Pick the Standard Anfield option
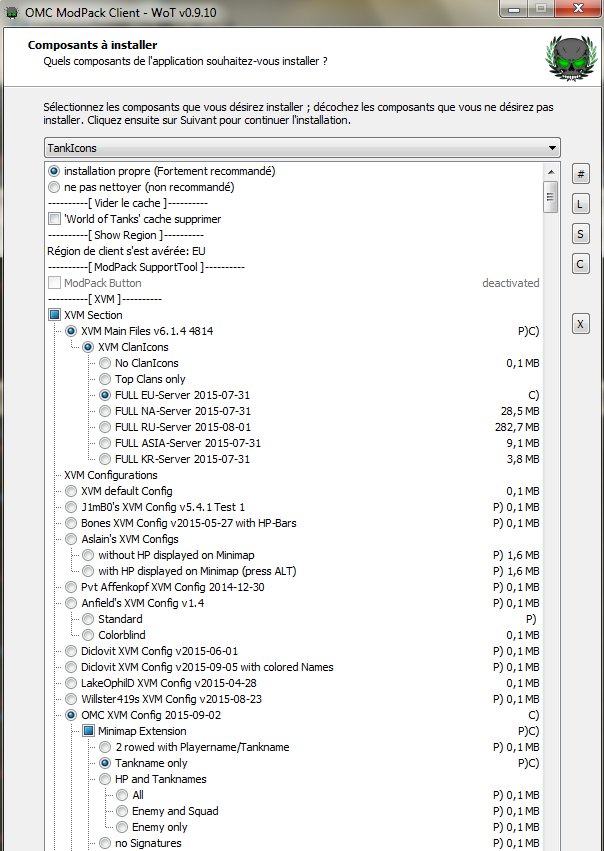The width and height of the screenshot is (604, 851). point(88,619)
